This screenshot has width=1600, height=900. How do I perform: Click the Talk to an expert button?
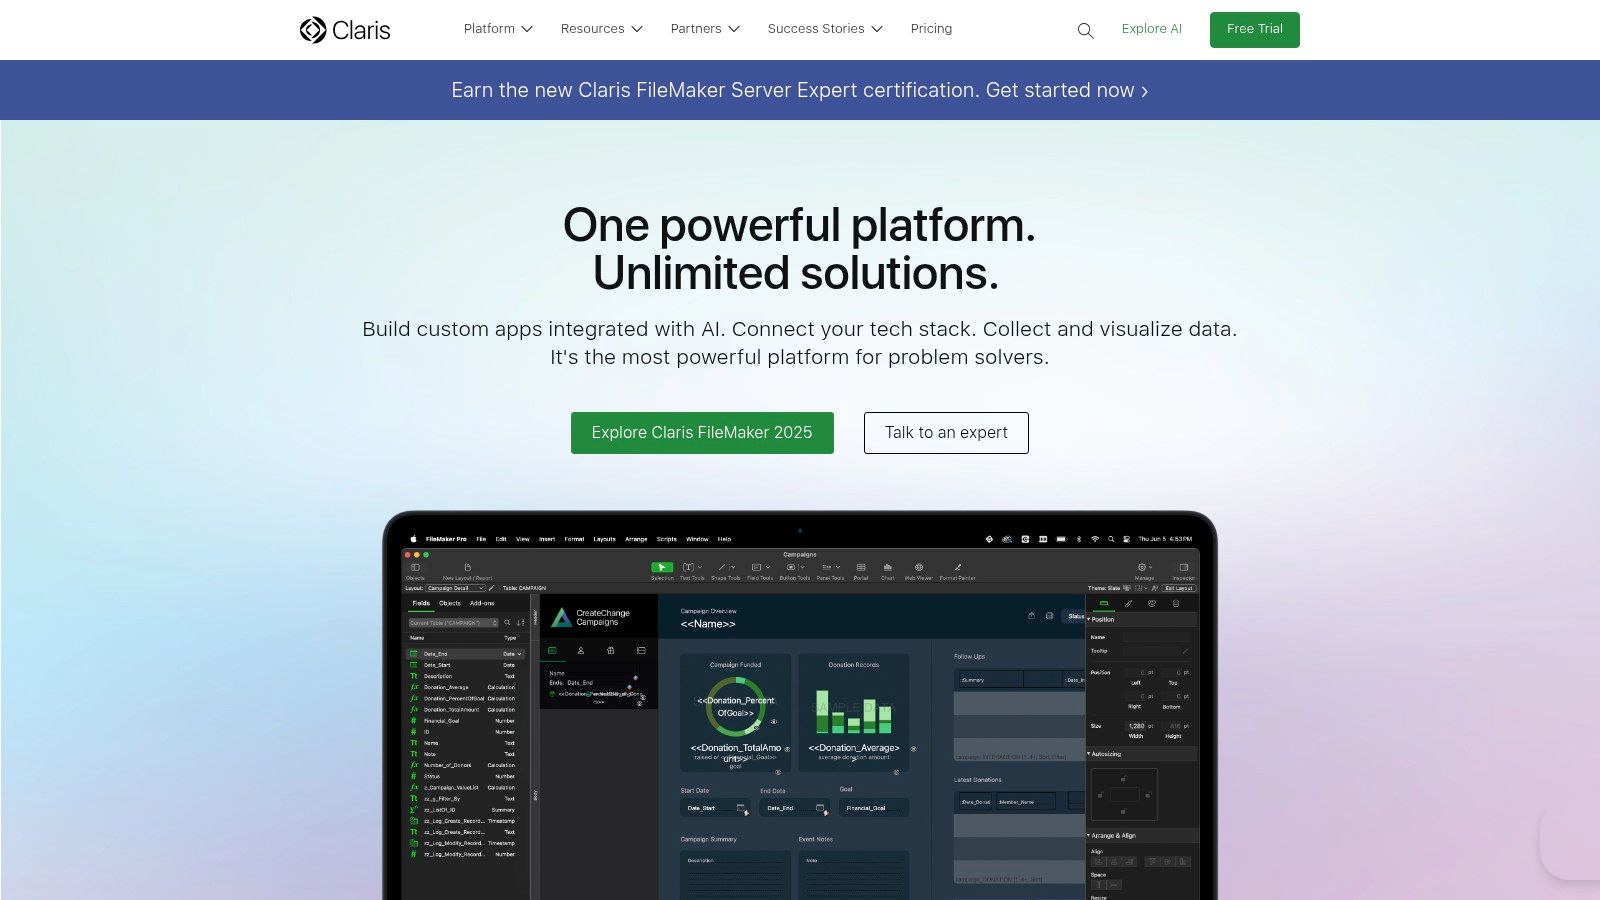946,433
